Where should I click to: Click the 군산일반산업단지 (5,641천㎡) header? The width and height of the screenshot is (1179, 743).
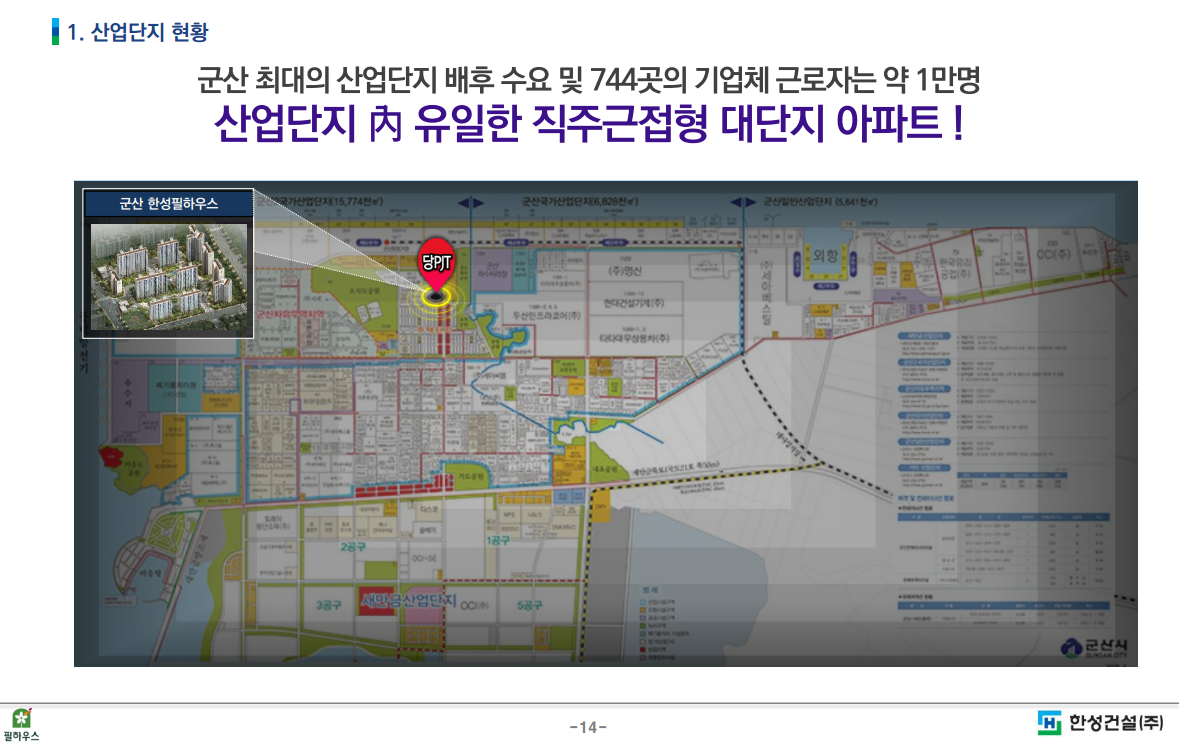820,202
